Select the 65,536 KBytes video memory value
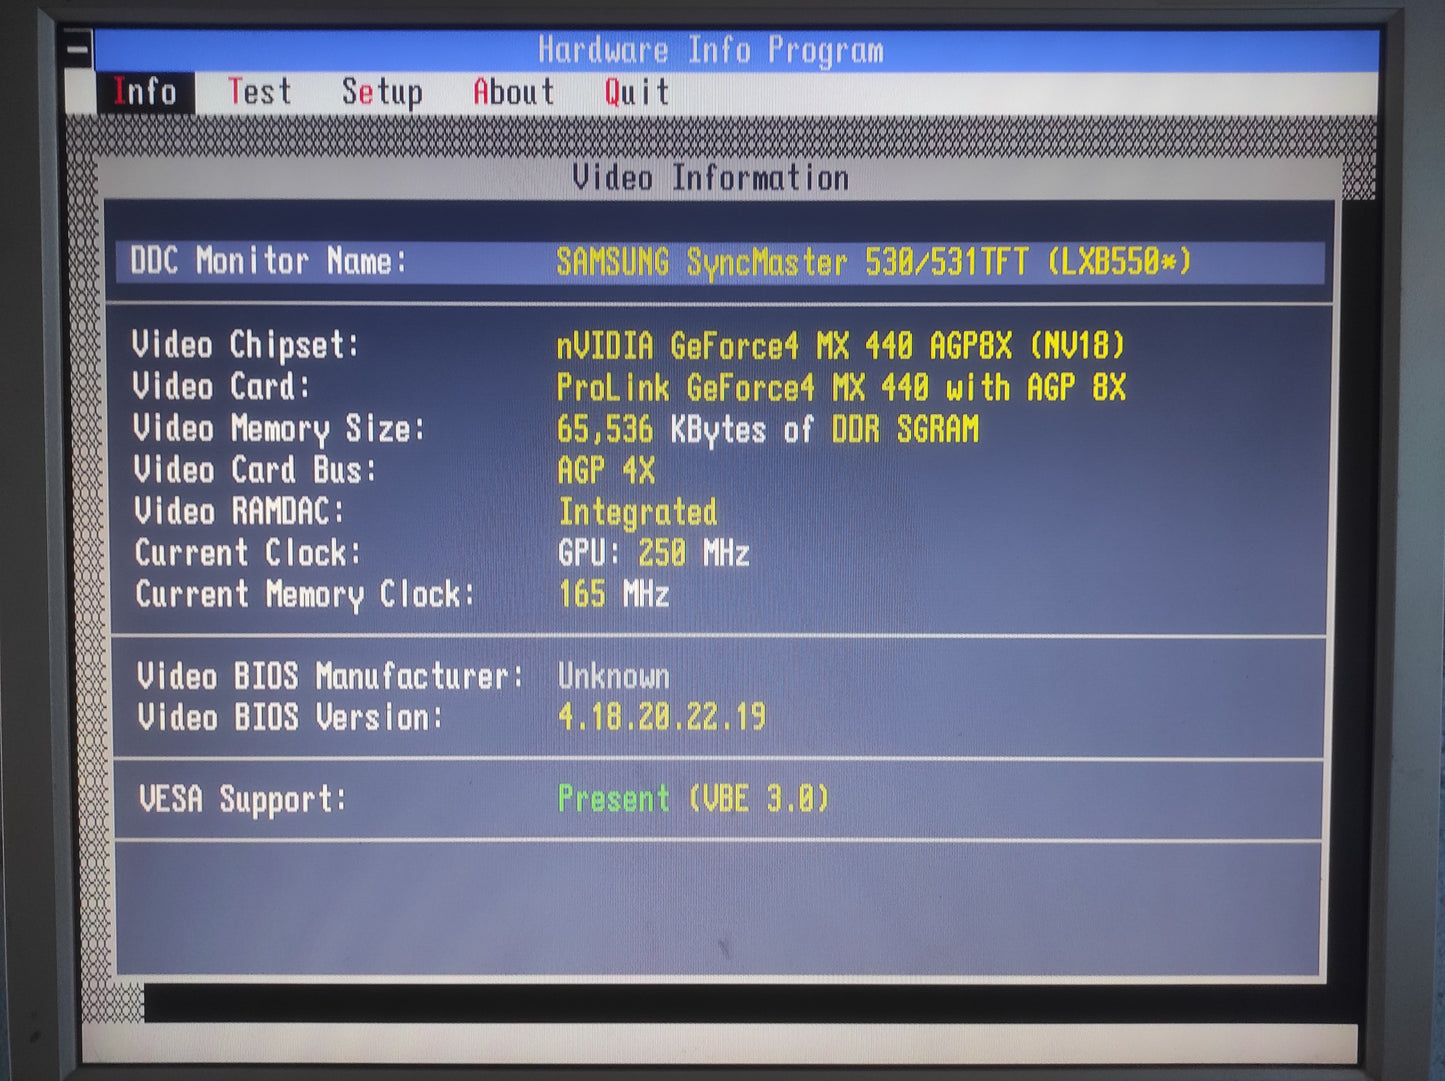Viewport: 1445px width, 1081px height. click(767, 429)
